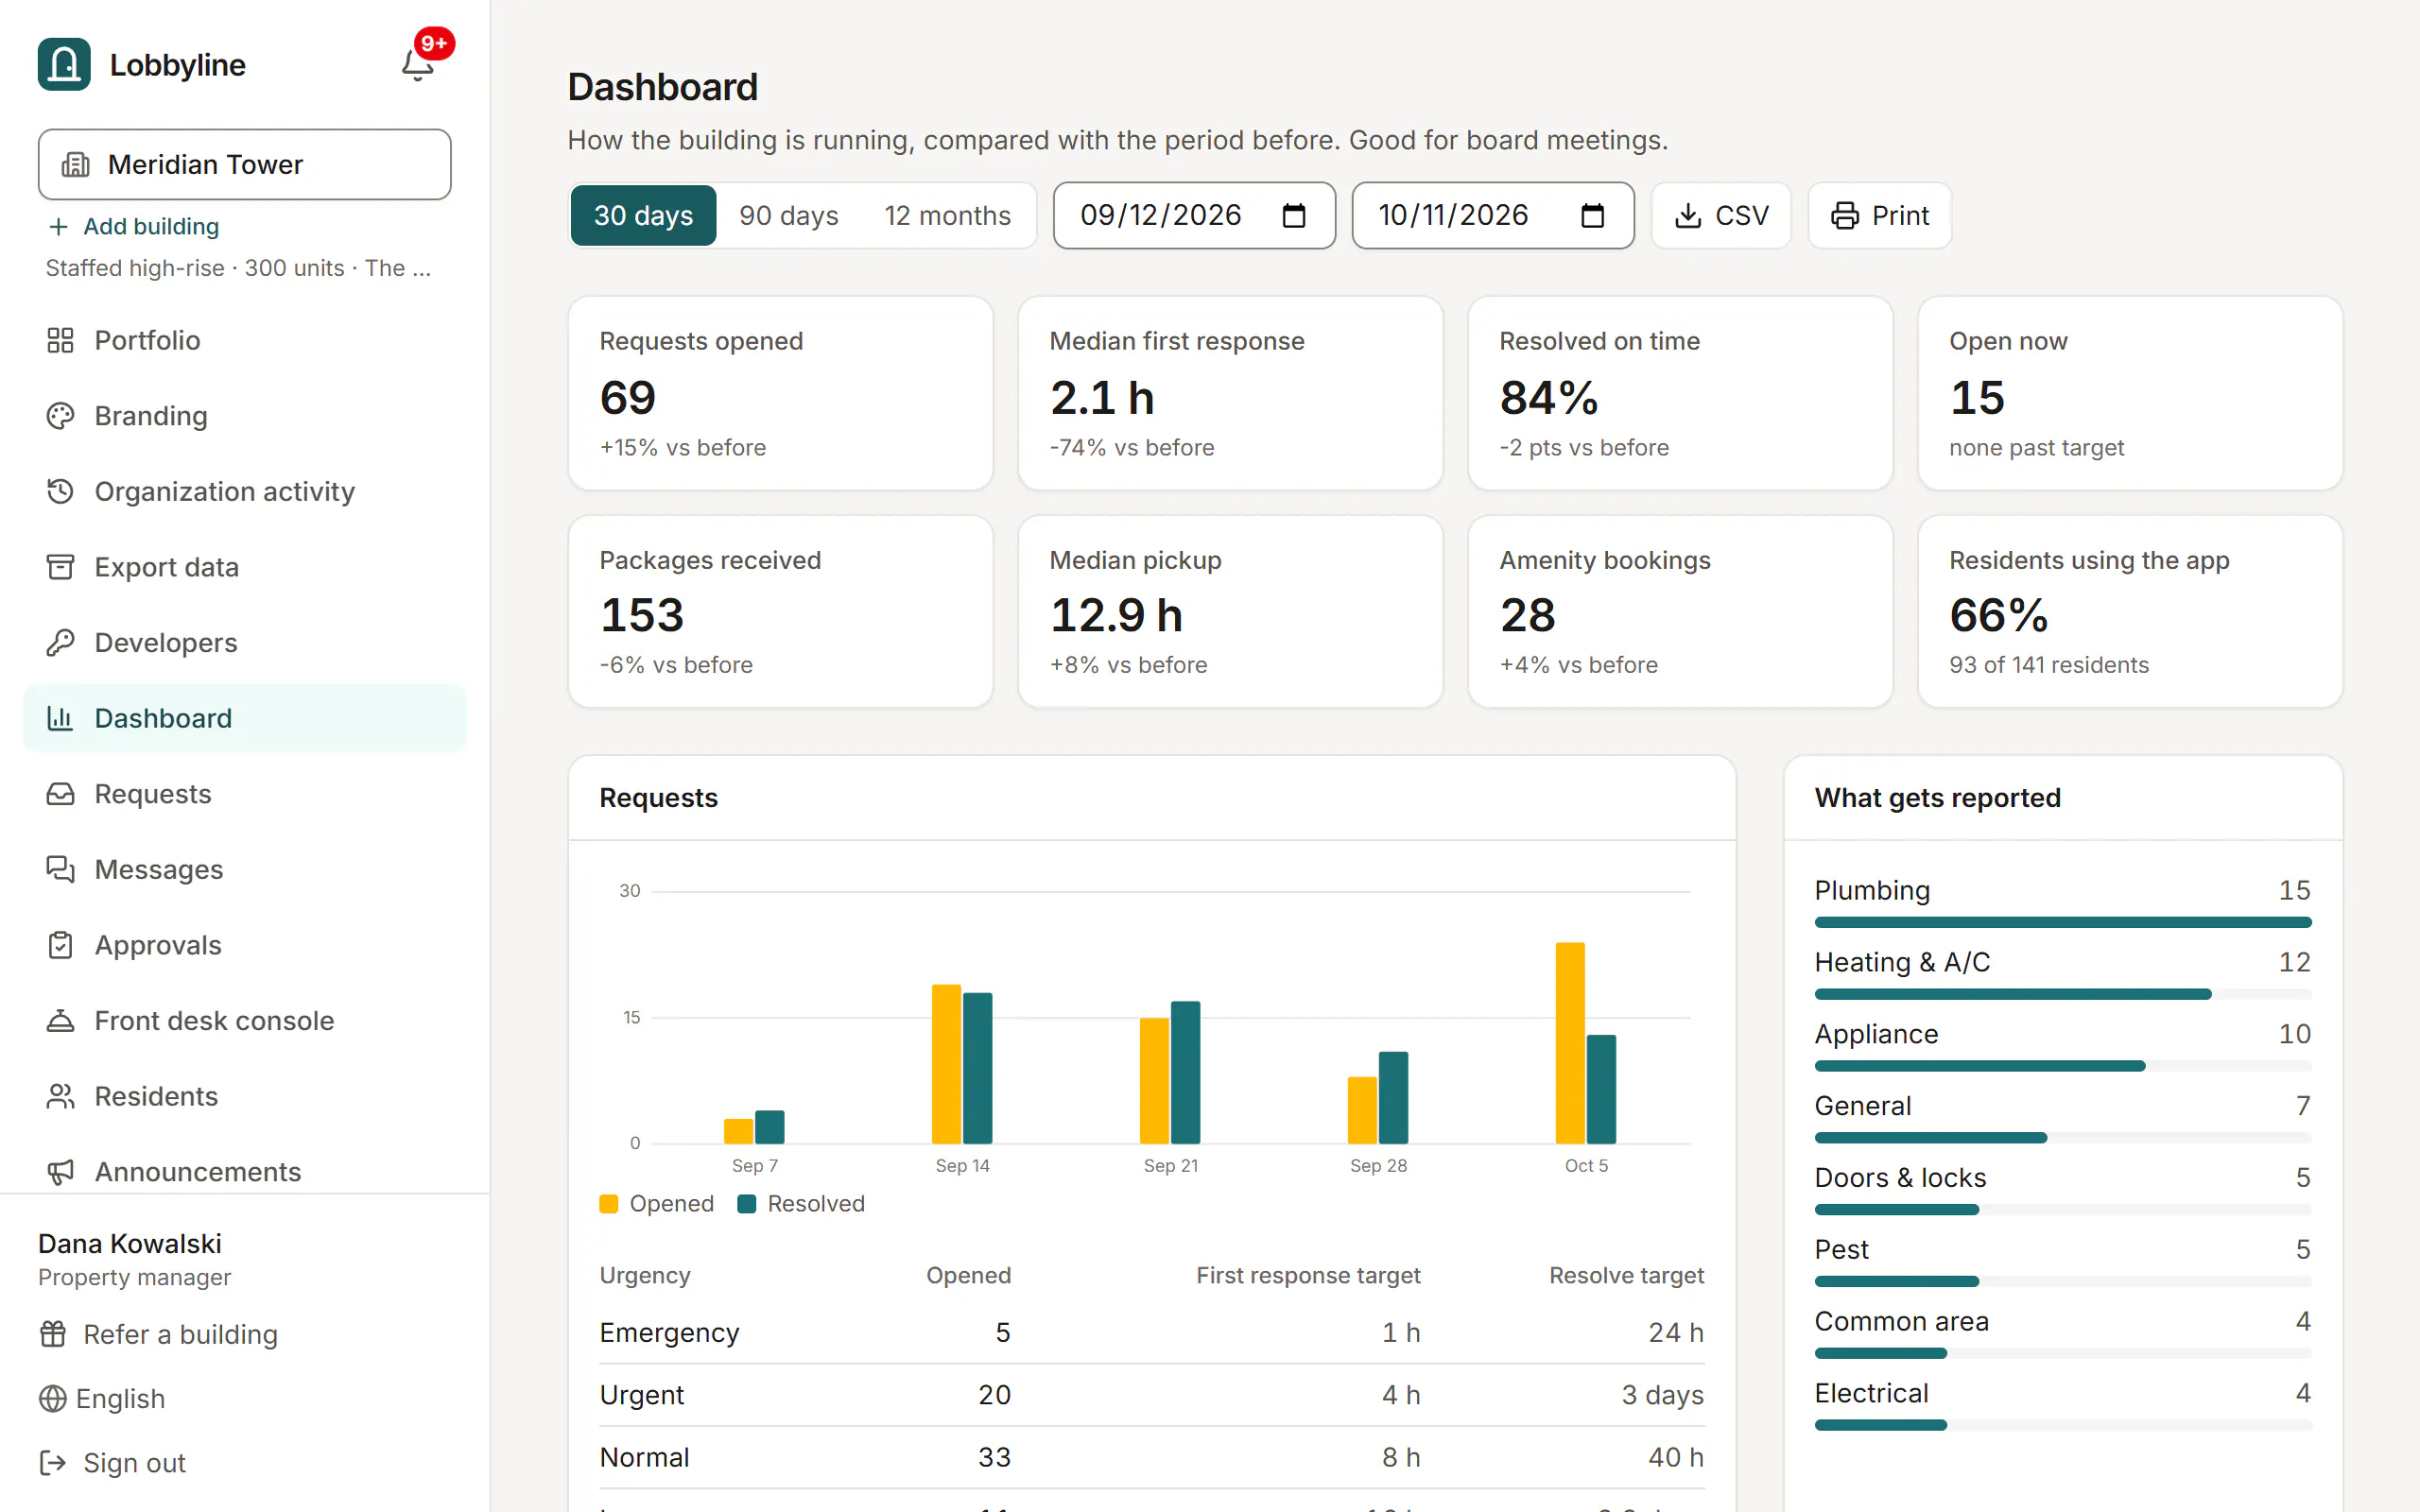Click the Add building link
The width and height of the screenshot is (2420, 1512).
click(x=134, y=226)
